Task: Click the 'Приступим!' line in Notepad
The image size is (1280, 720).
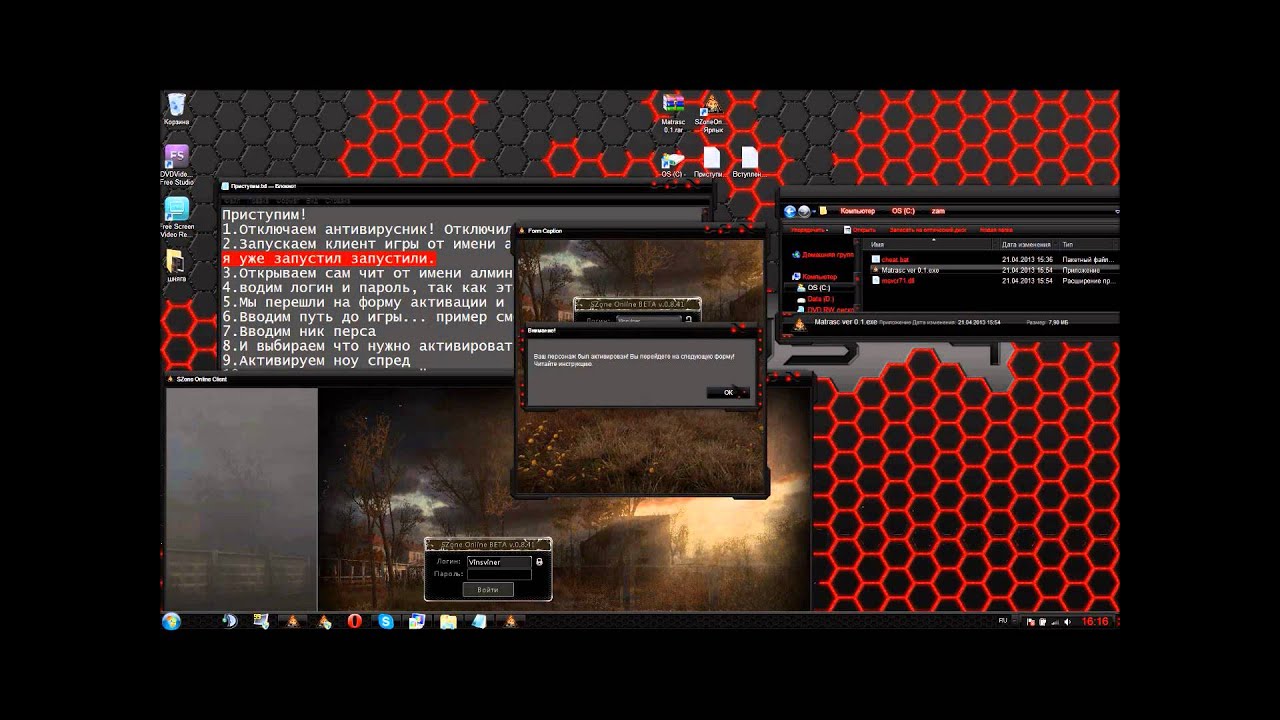Action: point(264,215)
